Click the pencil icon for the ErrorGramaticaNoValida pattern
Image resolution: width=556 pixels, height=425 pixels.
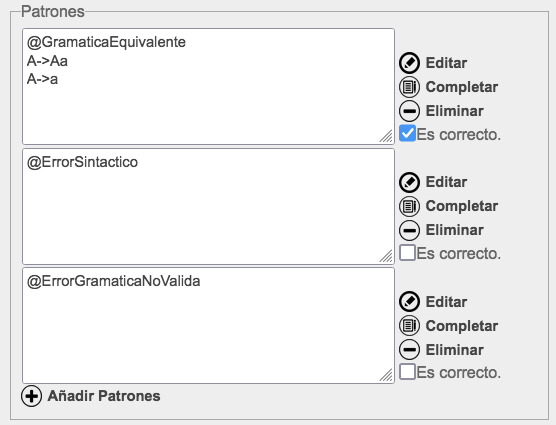(x=410, y=302)
